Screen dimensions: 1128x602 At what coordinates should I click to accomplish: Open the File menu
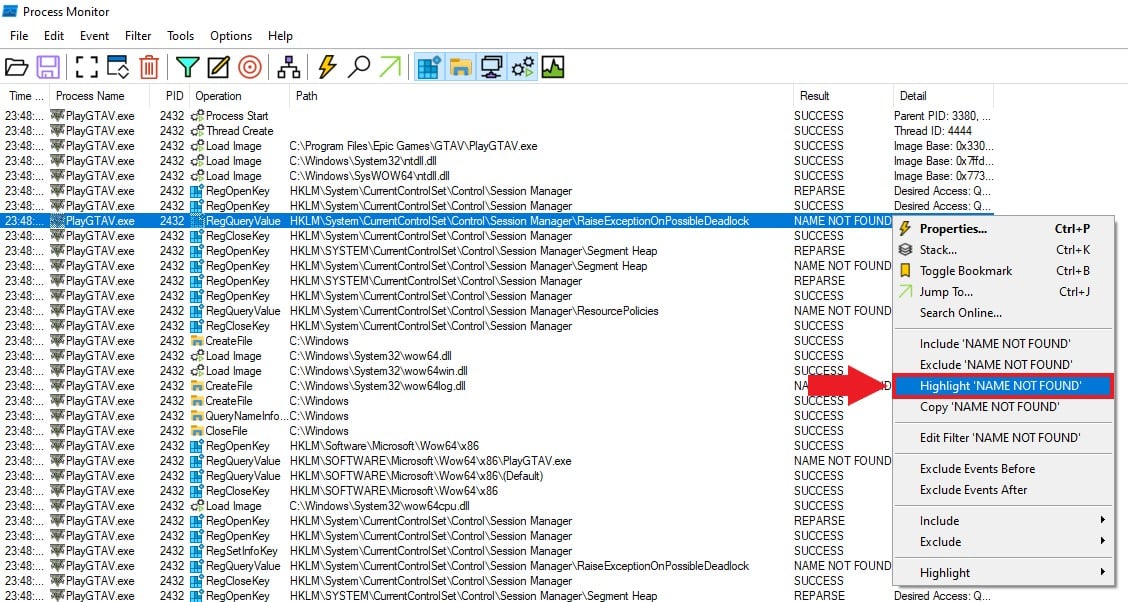(19, 36)
